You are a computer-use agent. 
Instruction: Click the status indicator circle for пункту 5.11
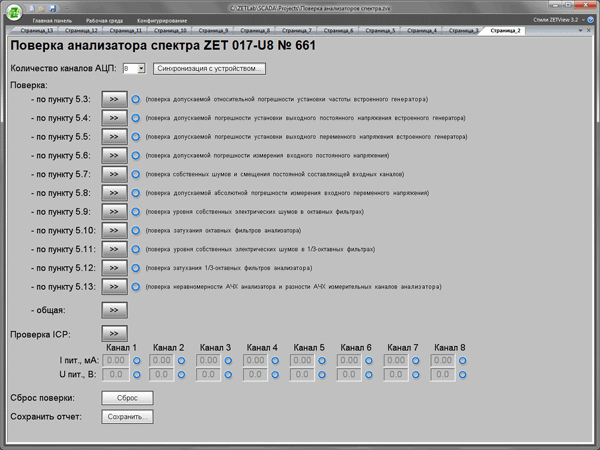pos(135,249)
